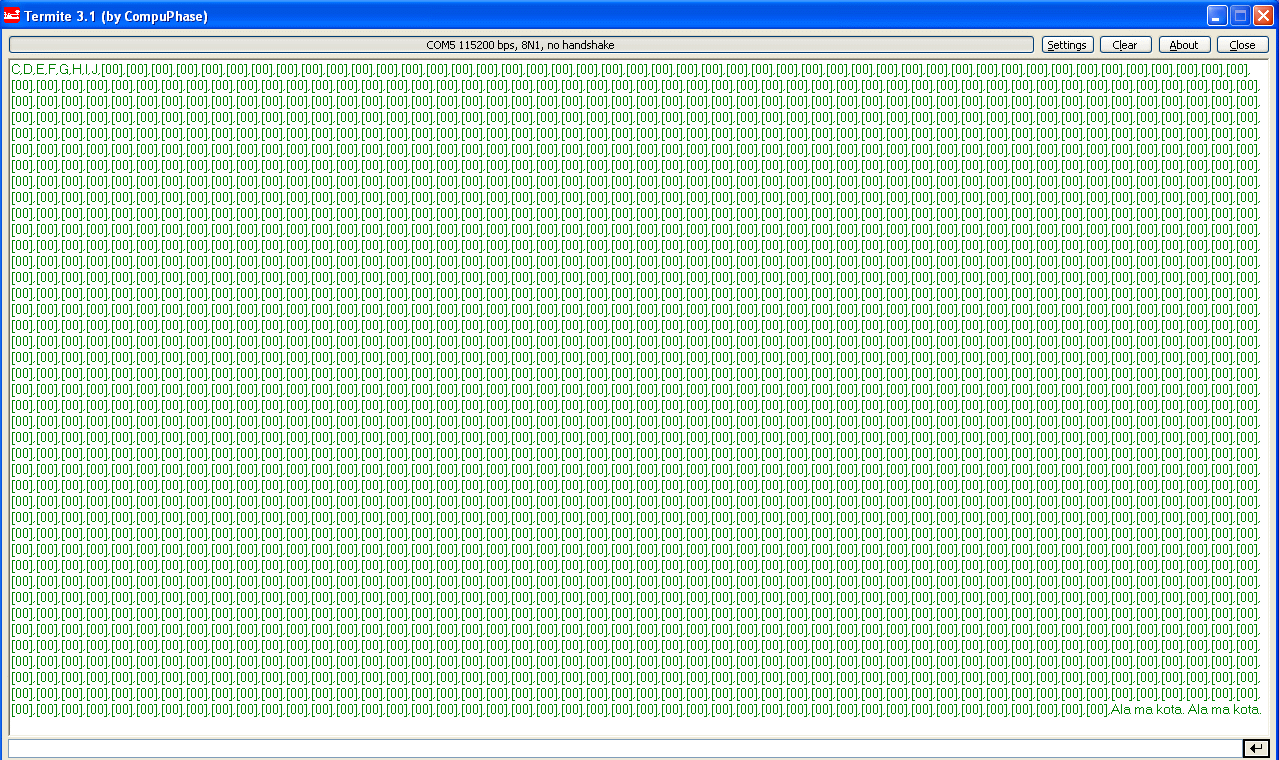This screenshot has height=760, width=1279.
Task: Maximize the Termite window
Action: 1240,16
